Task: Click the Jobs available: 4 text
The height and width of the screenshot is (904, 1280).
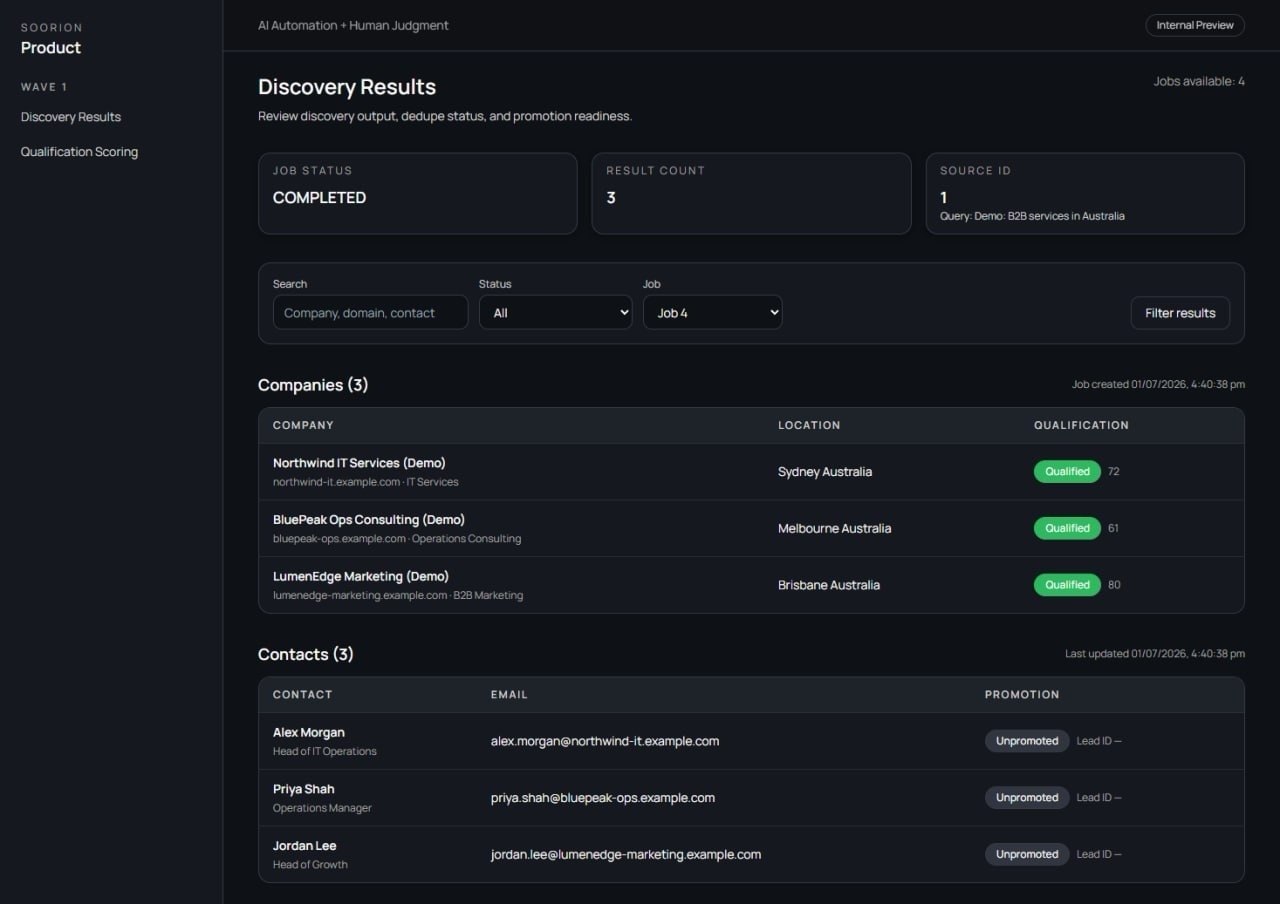Action: (1199, 81)
